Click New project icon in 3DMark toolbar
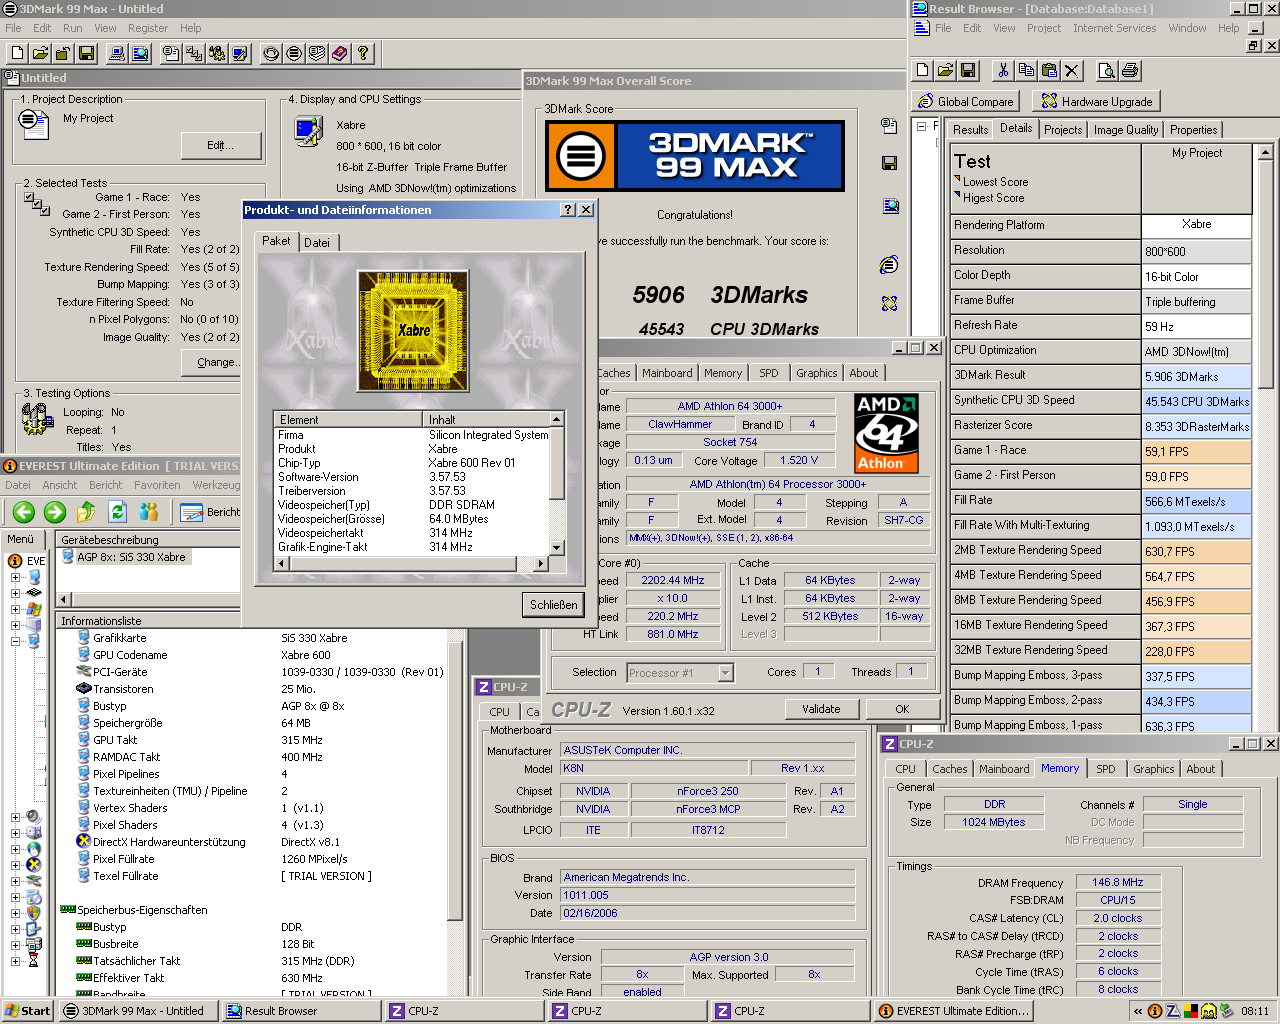 coord(18,53)
